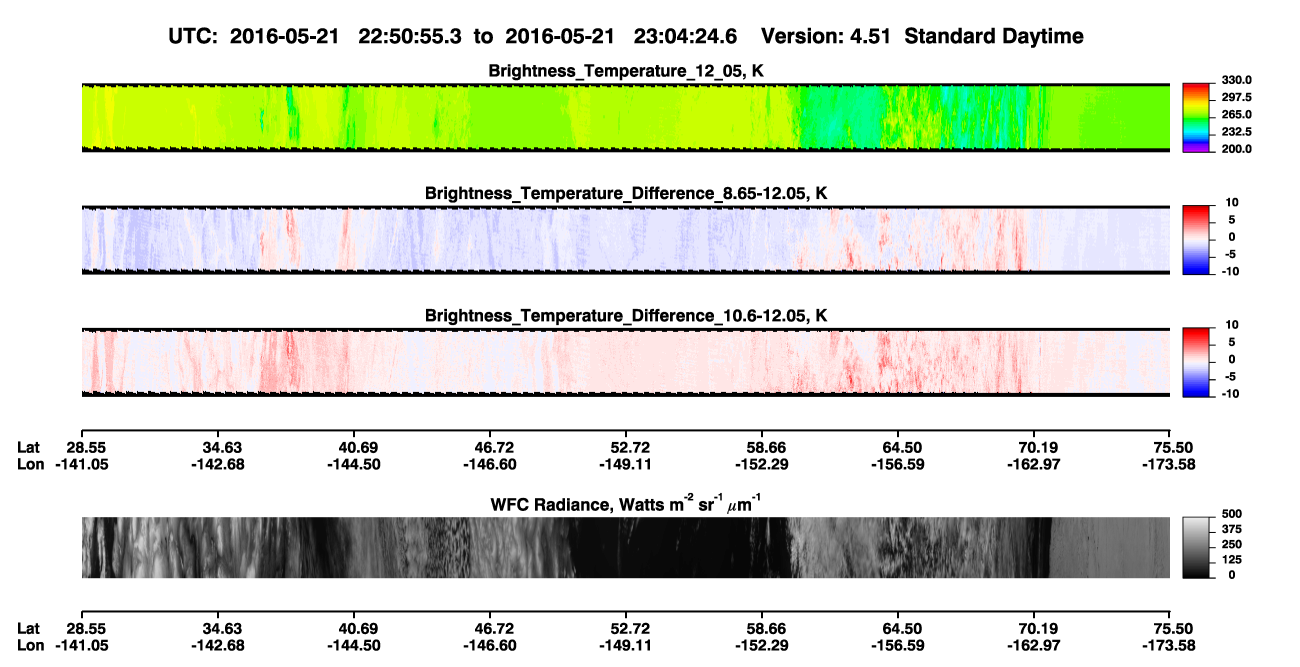This screenshot has height=667, width=1300.
Task: Click lower axis longitude value -162.97
Action: (1032, 645)
